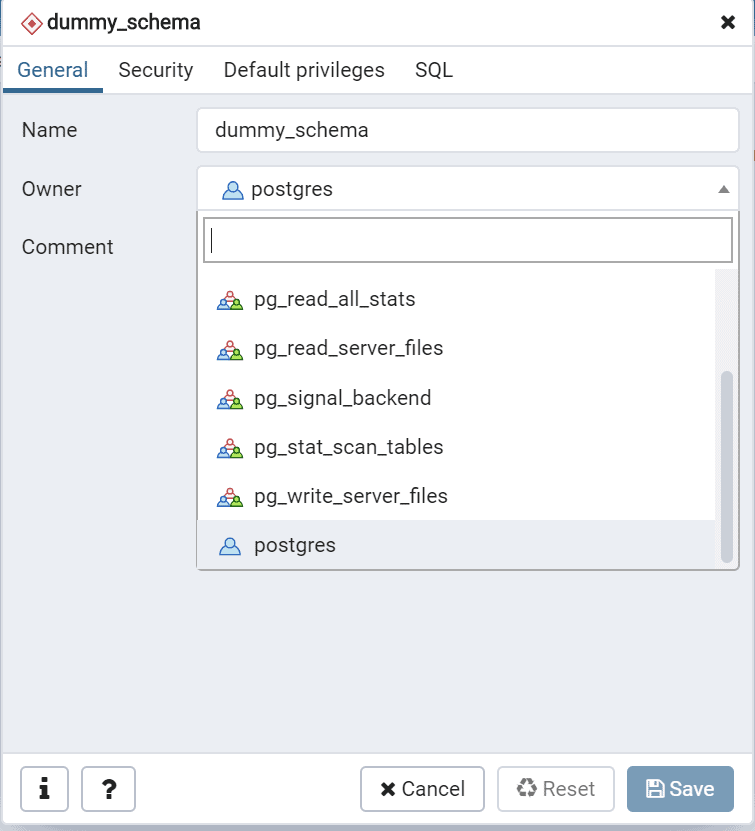The height and width of the screenshot is (831, 755).
Task: Click the user icon beside postgres option
Action: coord(230,546)
